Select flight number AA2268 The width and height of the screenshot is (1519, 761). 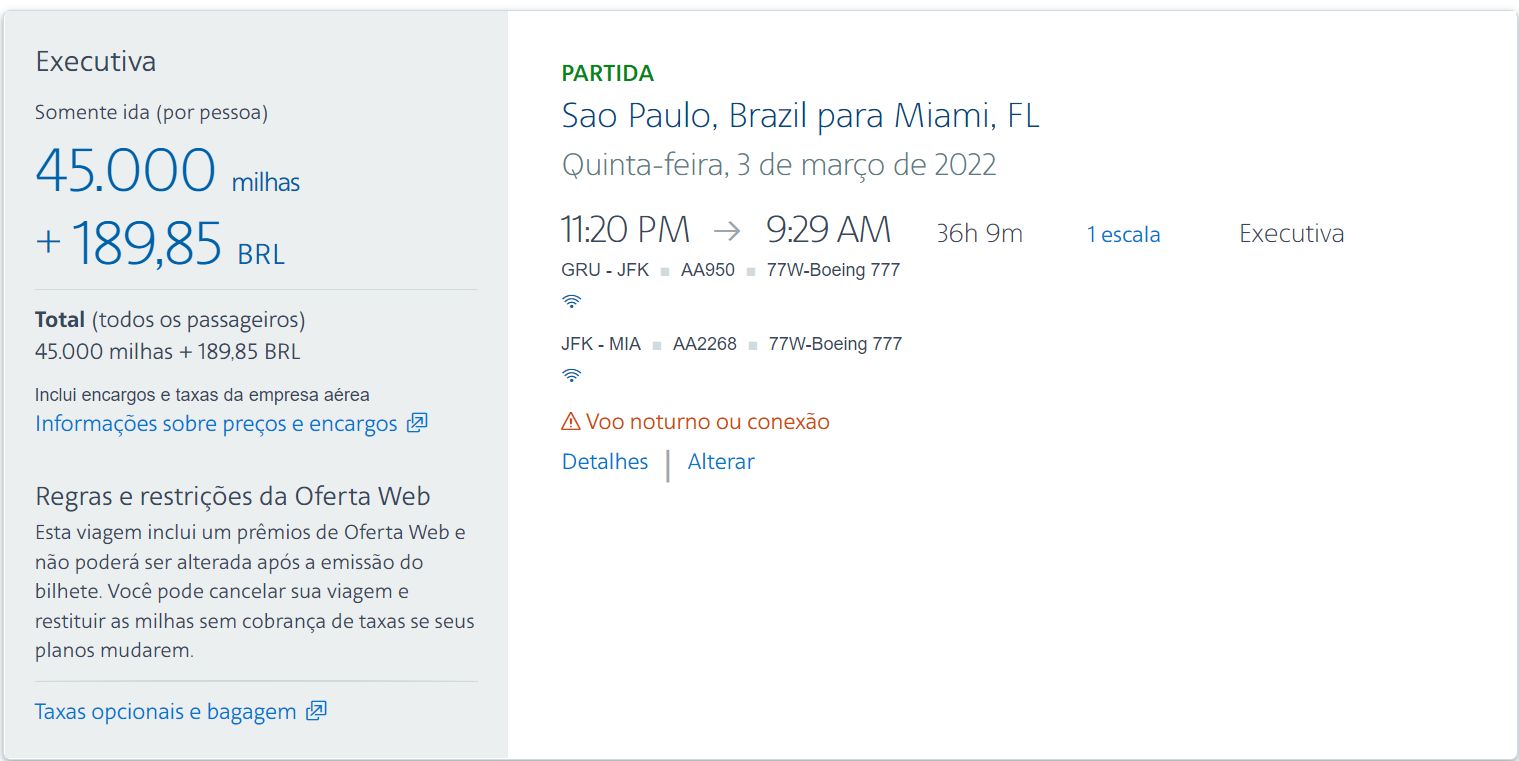(x=705, y=344)
